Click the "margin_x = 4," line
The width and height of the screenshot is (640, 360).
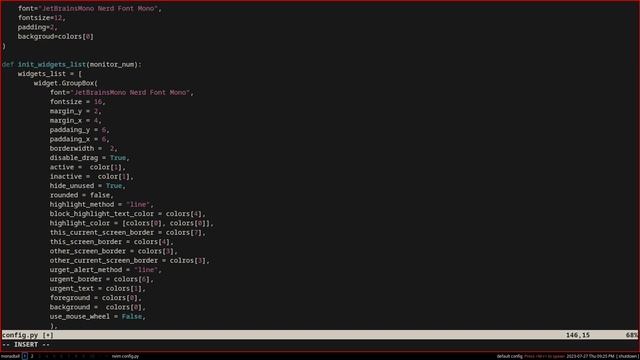tap(76, 120)
